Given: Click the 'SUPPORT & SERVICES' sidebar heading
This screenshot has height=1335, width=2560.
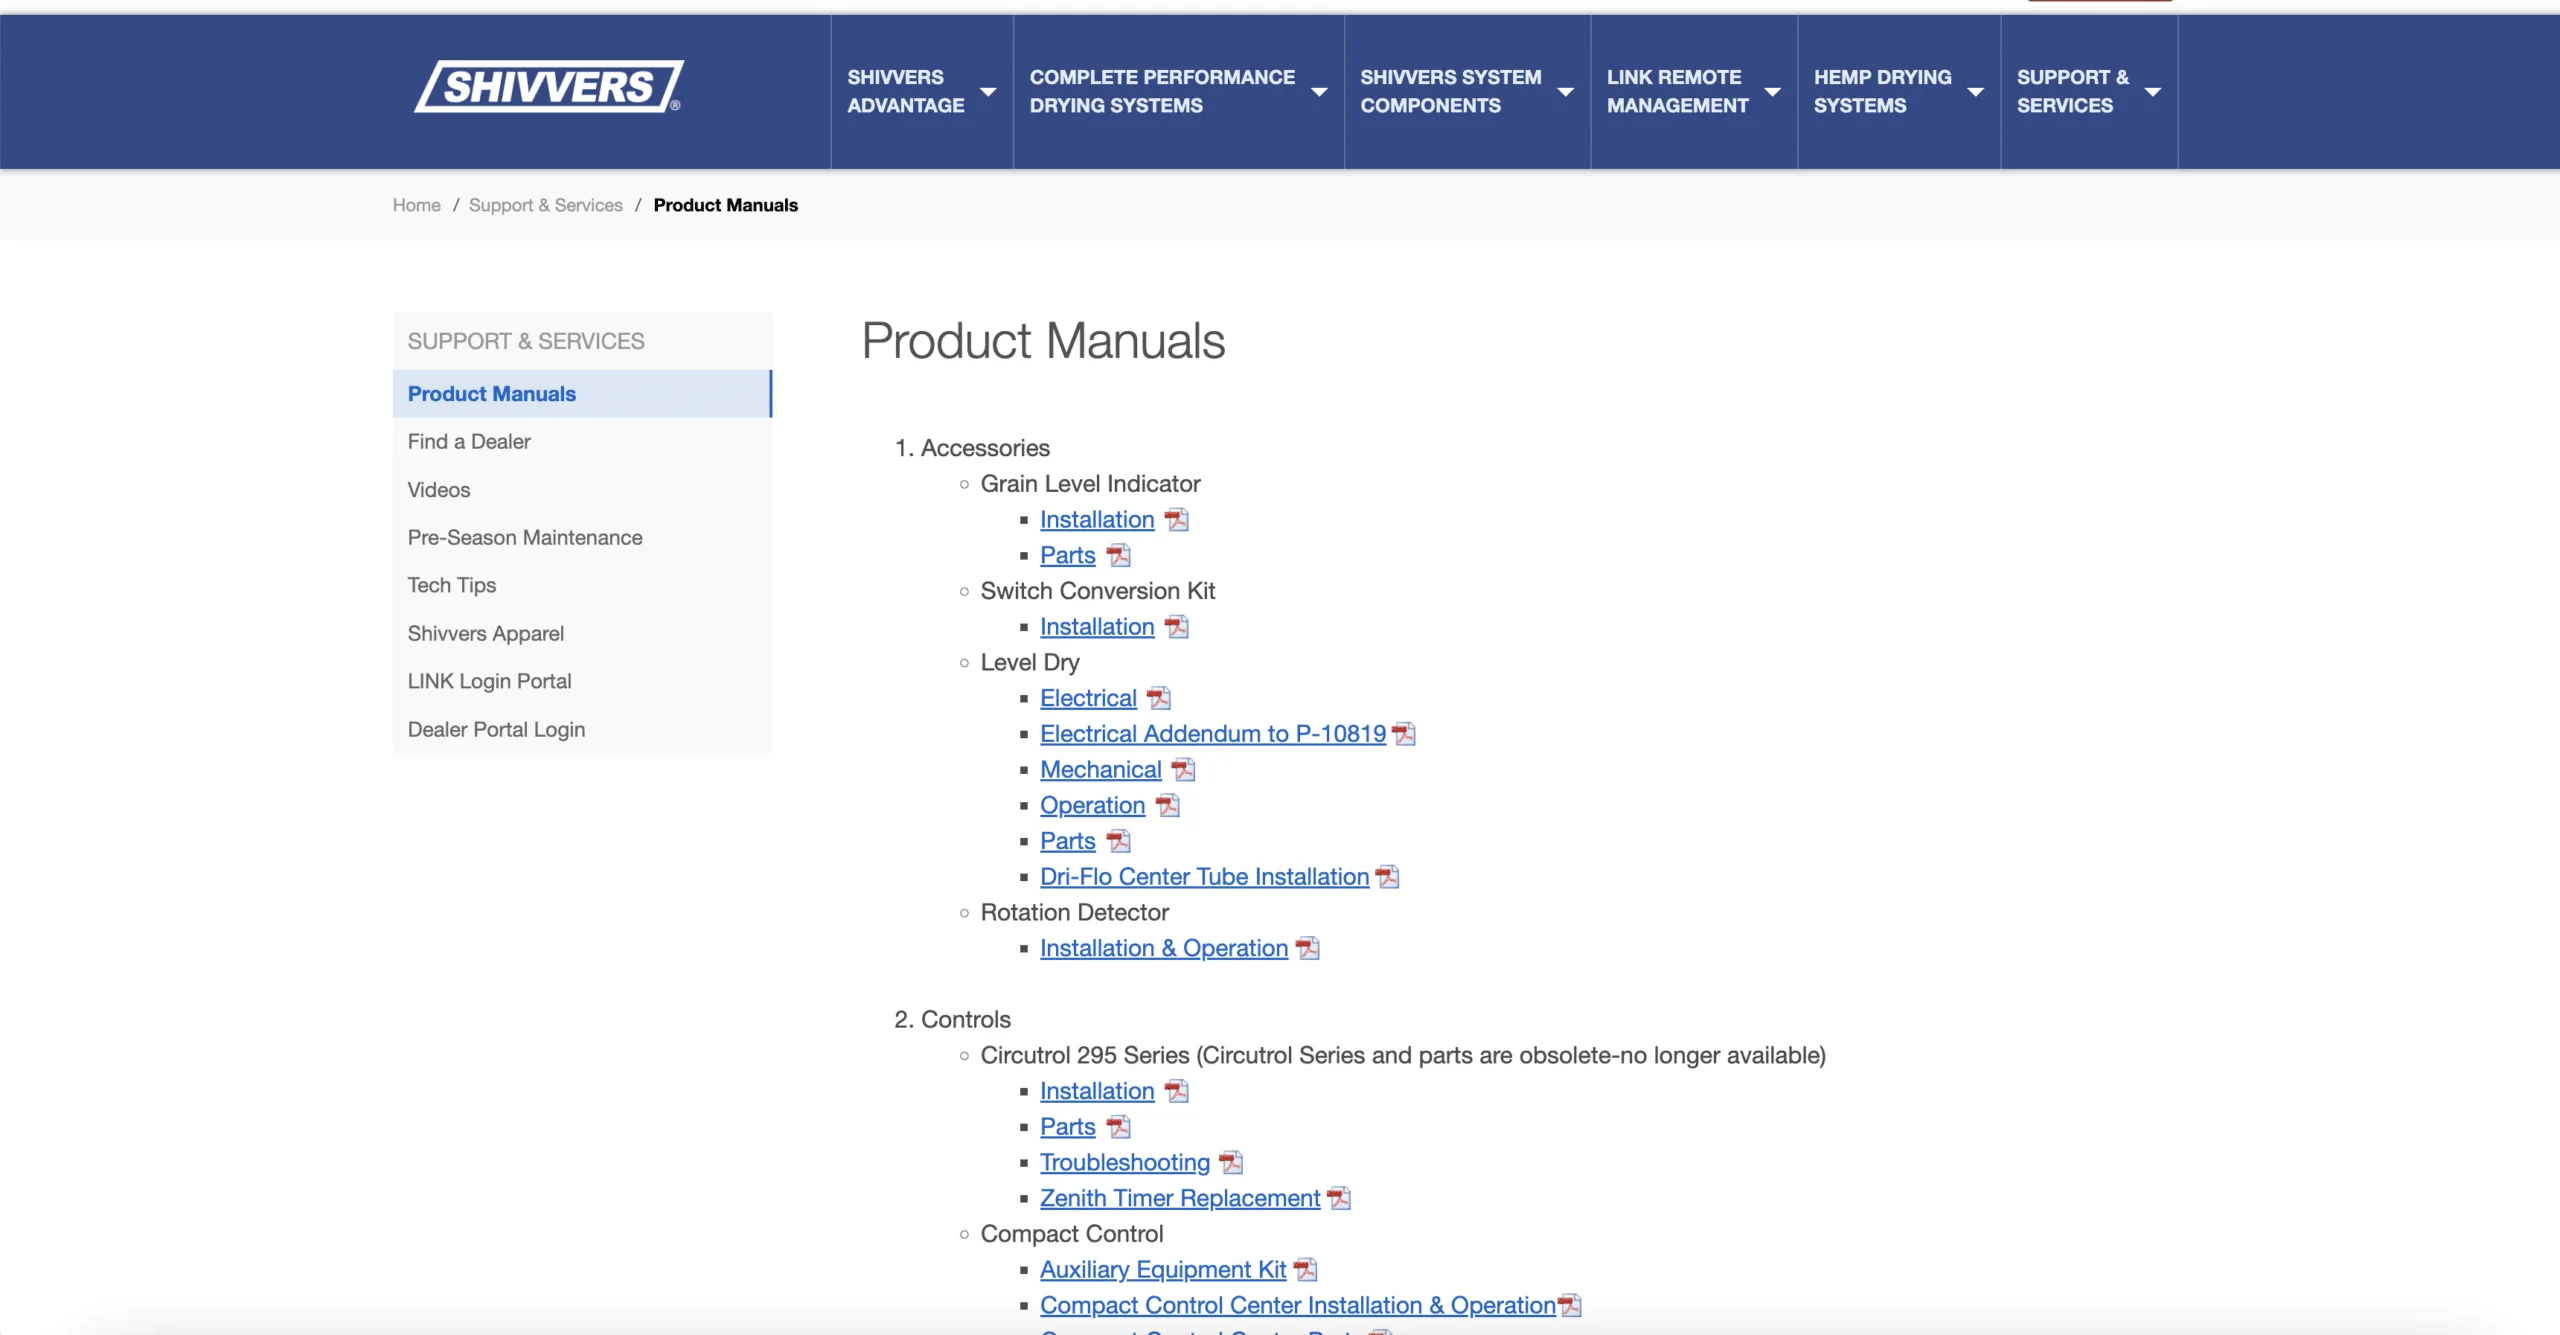Looking at the screenshot, I should point(526,341).
